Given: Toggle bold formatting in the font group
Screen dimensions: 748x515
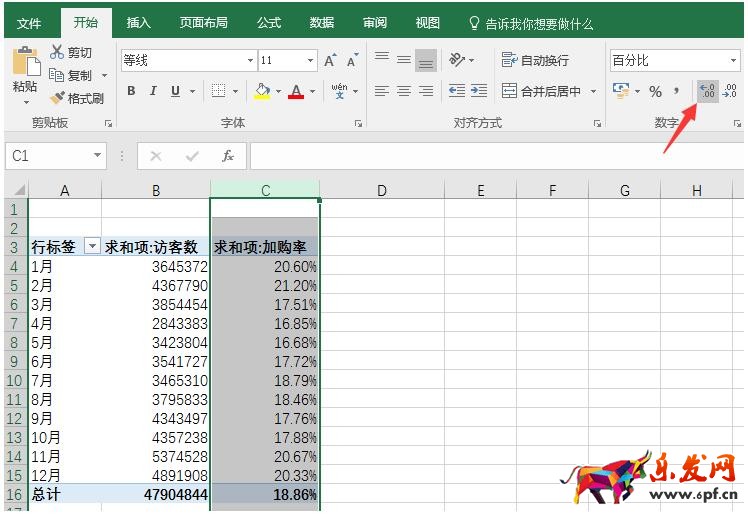Looking at the screenshot, I should click(x=131, y=92).
